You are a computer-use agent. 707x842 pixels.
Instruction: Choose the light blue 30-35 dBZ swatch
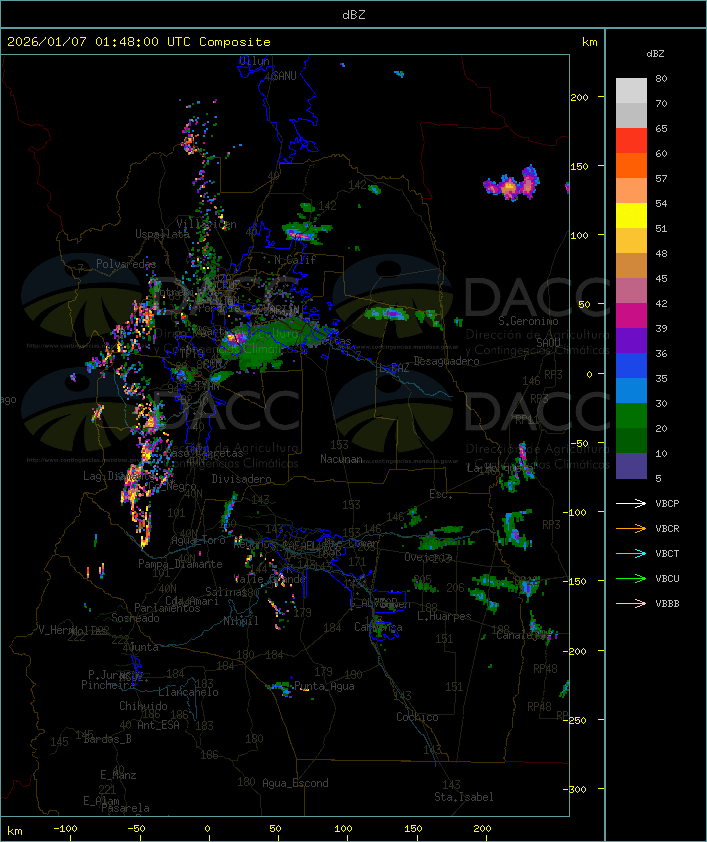[631, 390]
